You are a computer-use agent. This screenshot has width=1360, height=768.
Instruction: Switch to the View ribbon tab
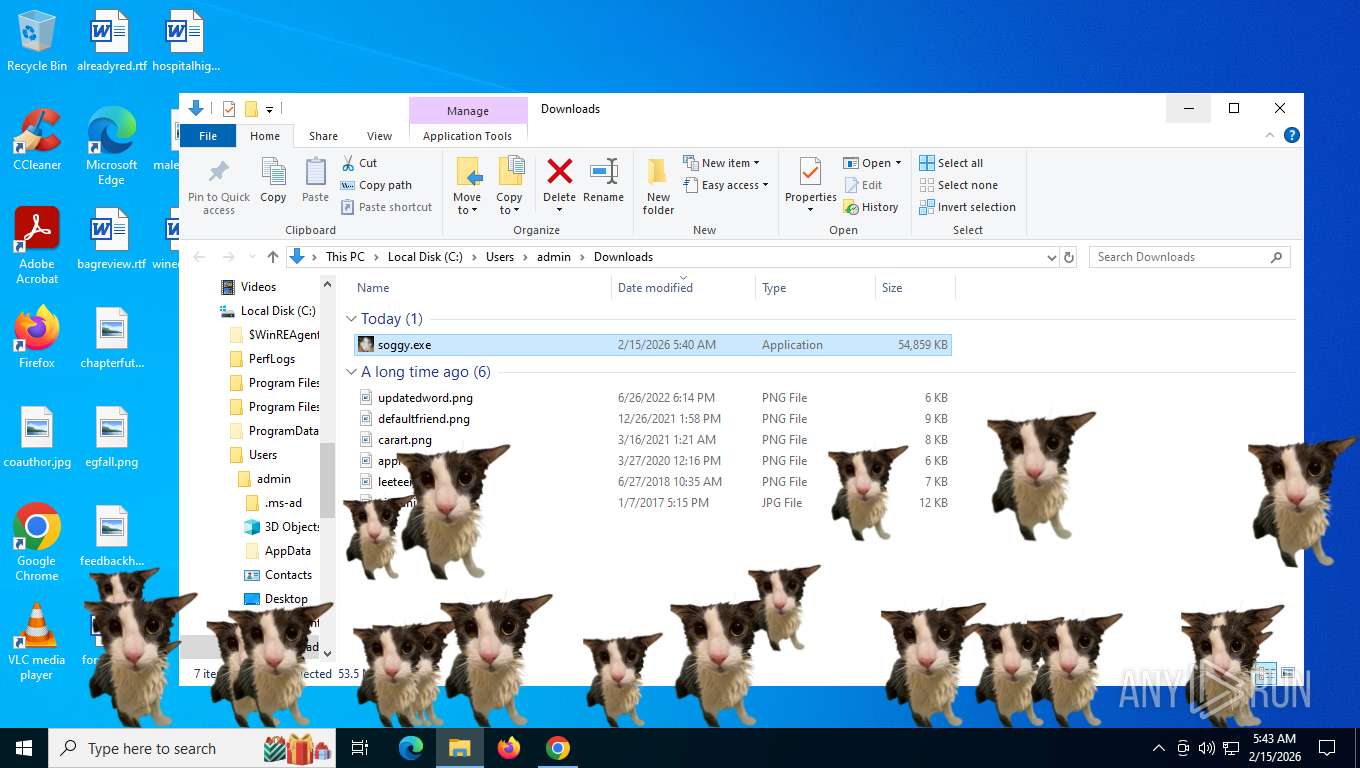(379, 136)
